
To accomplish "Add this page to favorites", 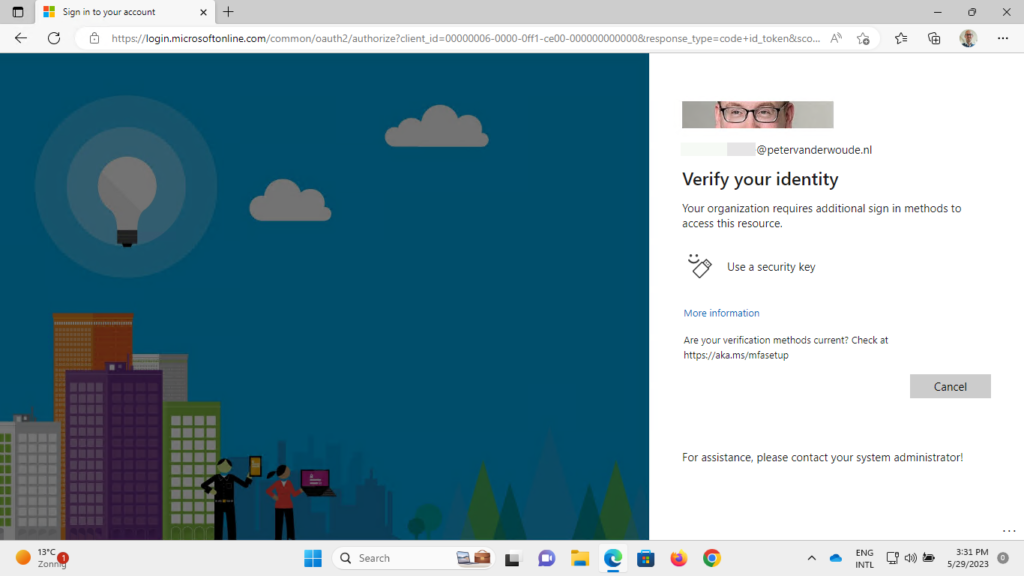I will coord(863,38).
